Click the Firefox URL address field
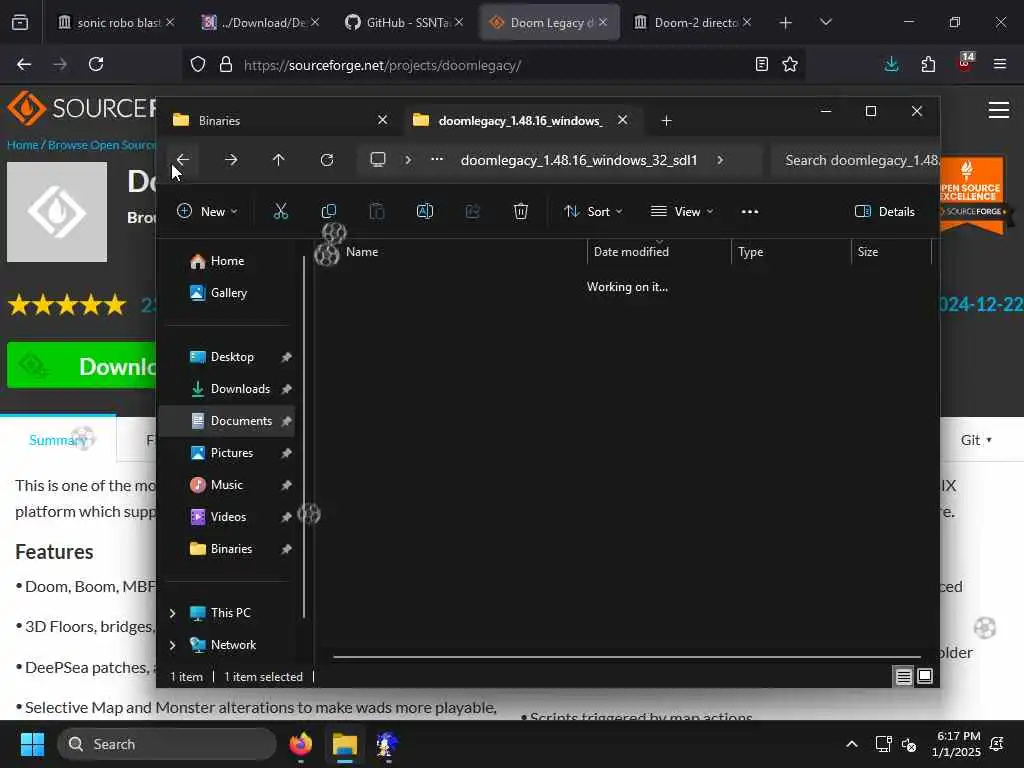 495,65
